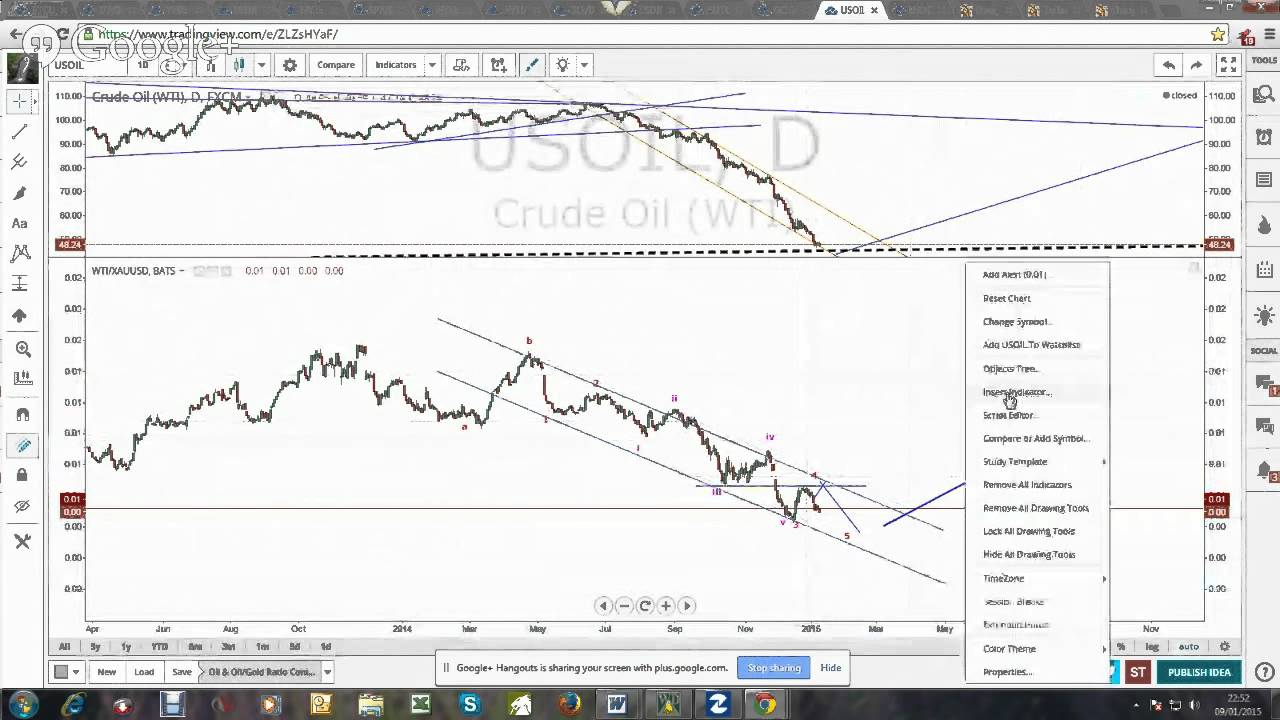Expand TimeZone submenu

coord(1038,579)
